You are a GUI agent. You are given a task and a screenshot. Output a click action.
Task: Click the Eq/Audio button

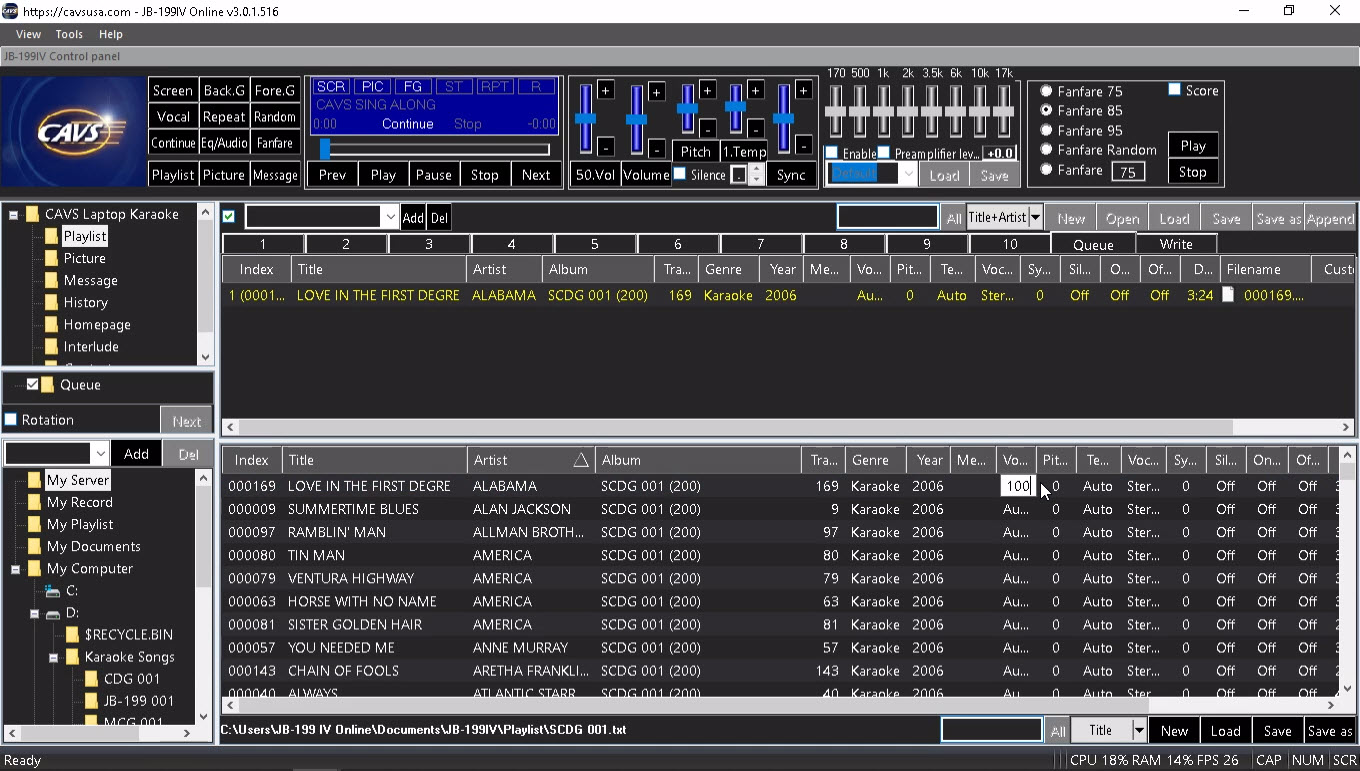(x=224, y=143)
